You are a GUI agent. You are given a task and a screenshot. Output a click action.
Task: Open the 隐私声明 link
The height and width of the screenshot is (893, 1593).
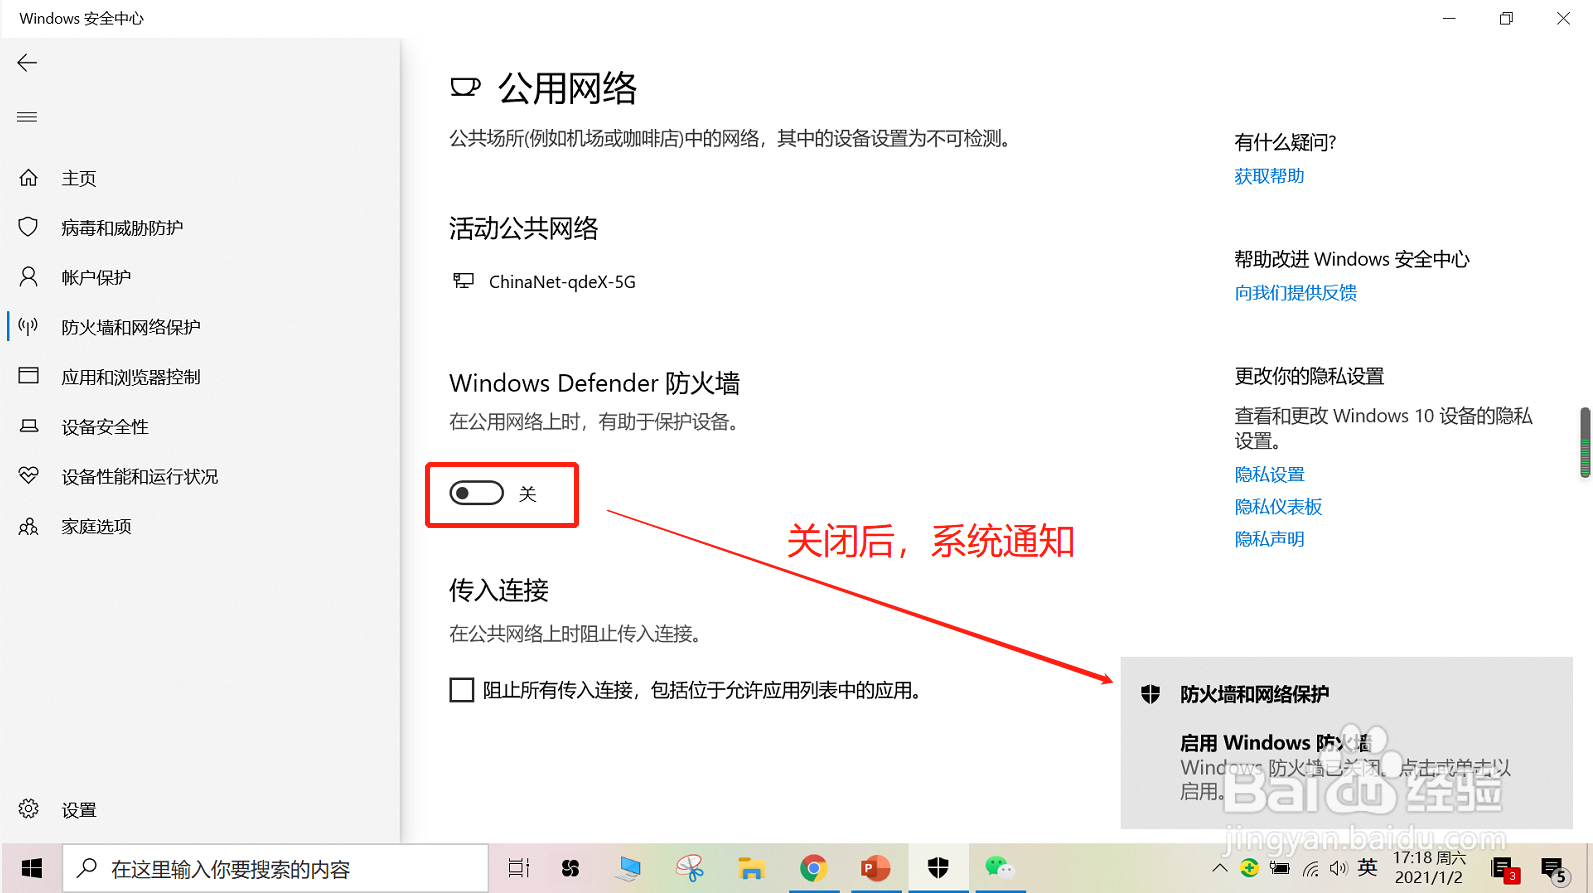point(1269,539)
